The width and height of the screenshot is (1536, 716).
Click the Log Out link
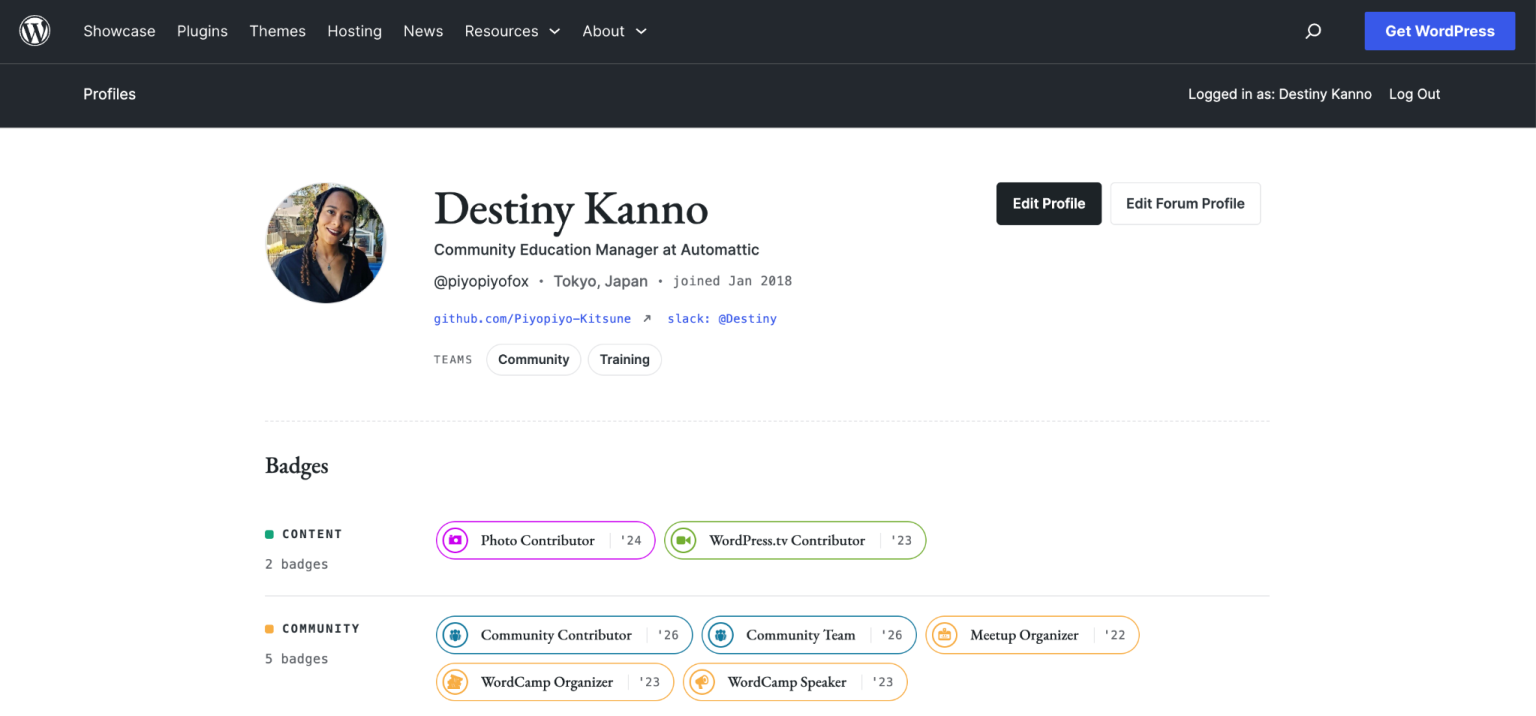1414,94
